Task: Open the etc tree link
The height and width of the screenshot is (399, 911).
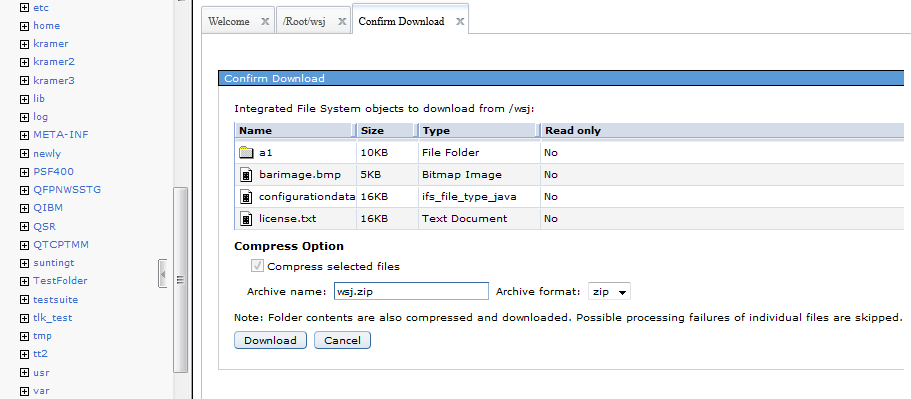Action: 41,8
